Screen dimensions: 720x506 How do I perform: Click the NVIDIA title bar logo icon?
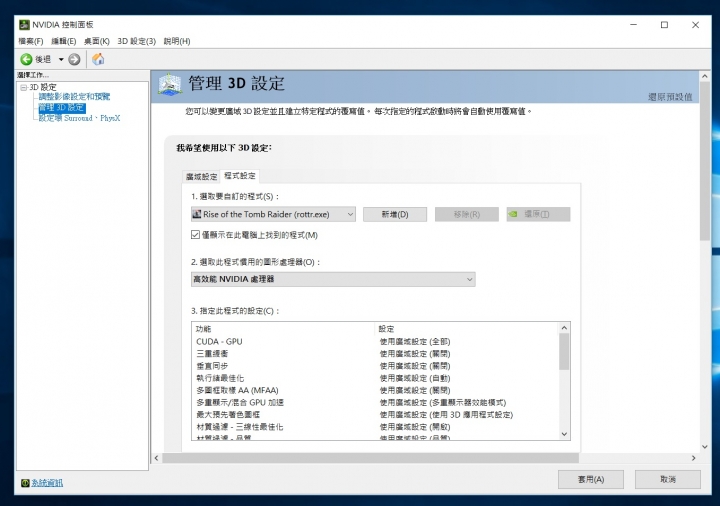pyautogui.click(x=24, y=25)
